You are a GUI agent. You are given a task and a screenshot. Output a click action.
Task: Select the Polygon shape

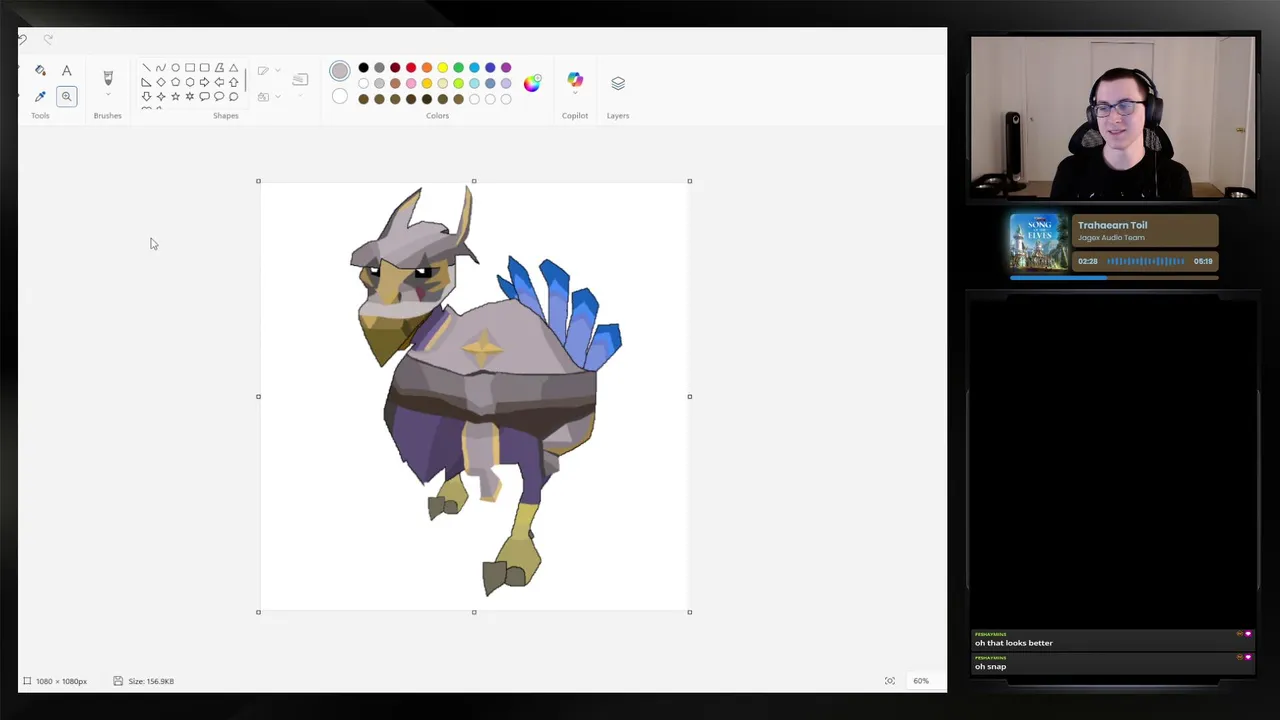[219, 68]
